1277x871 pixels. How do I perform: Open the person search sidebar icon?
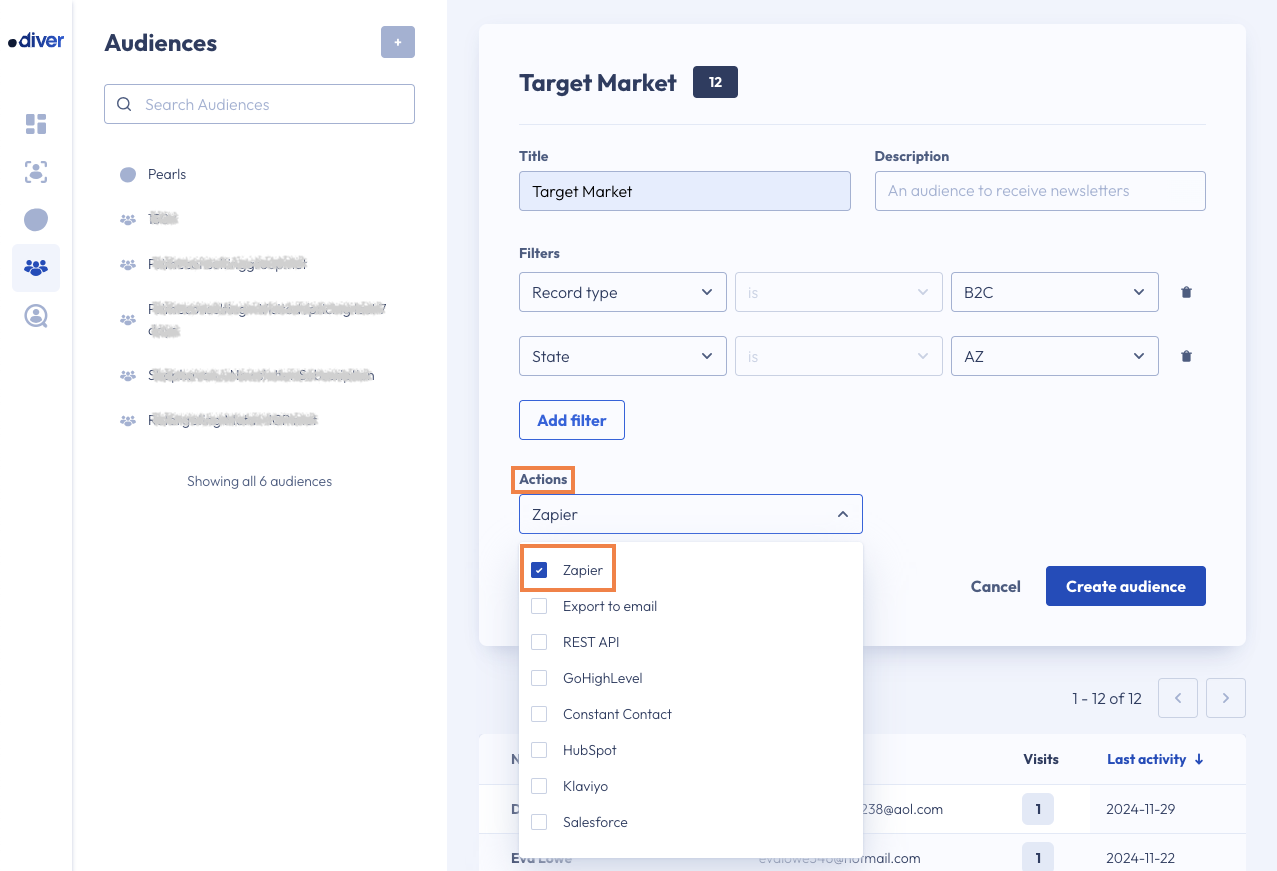tap(36, 317)
